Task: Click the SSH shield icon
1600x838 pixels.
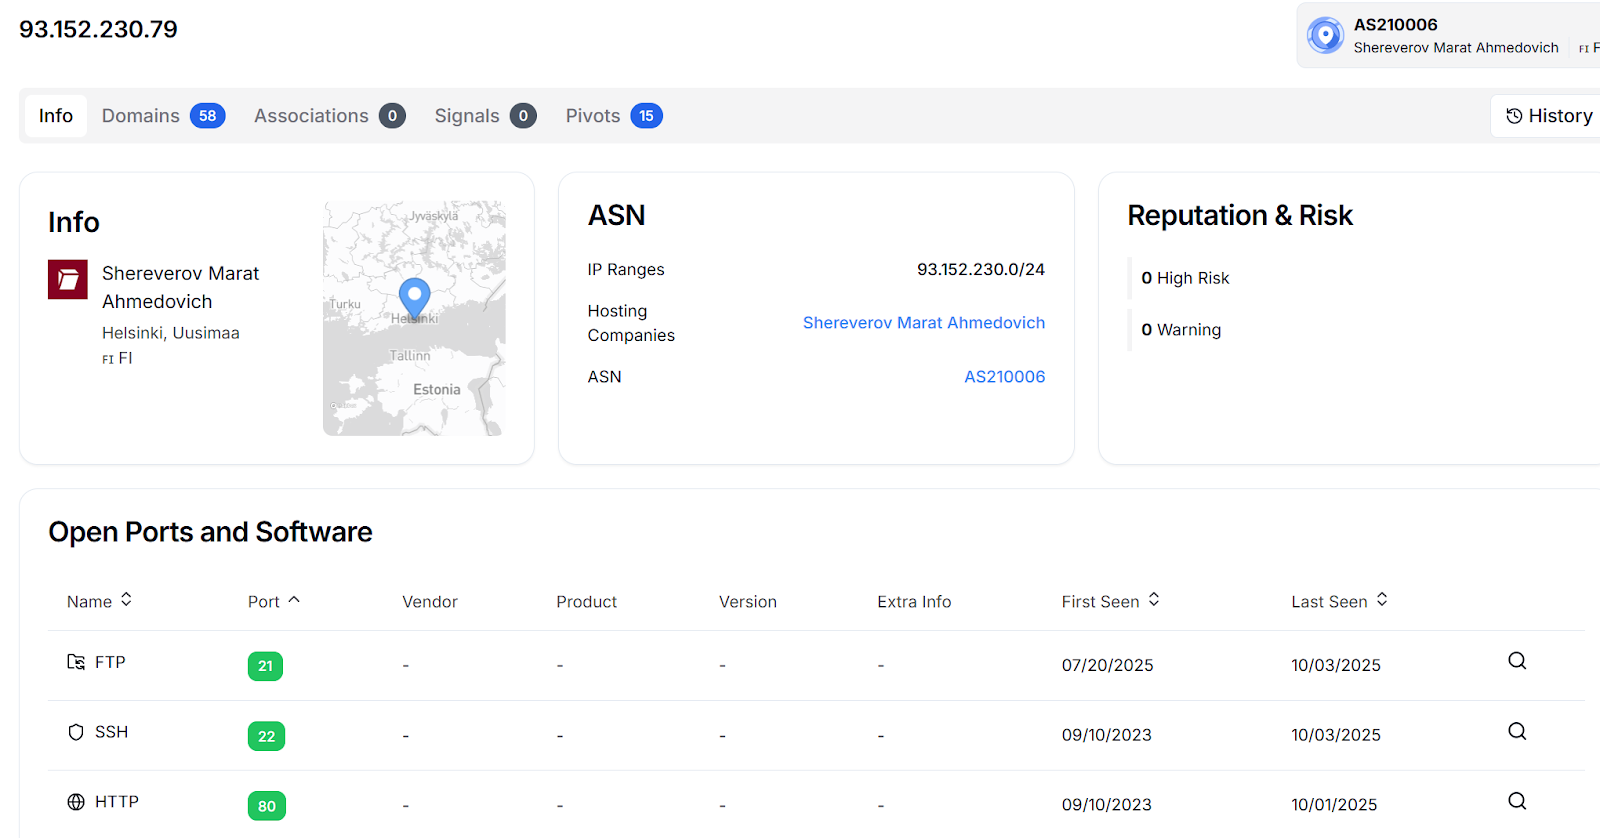Action: (76, 732)
